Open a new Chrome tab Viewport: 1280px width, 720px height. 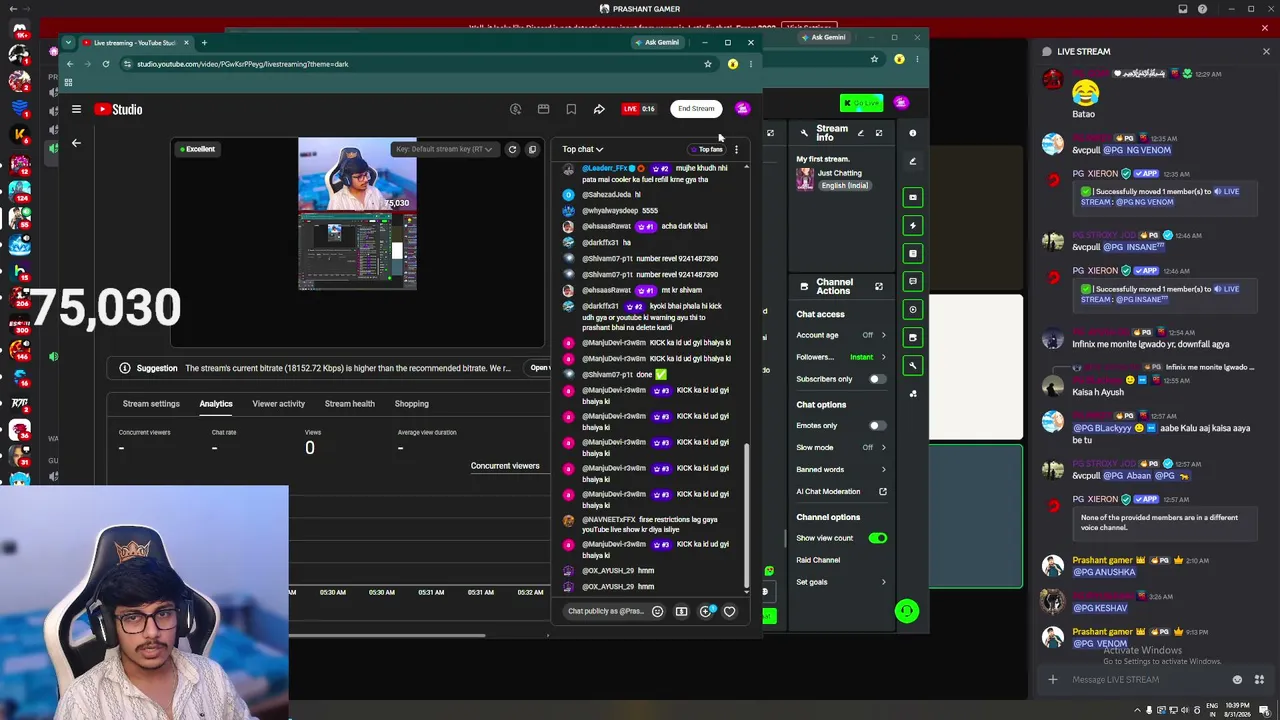[204, 43]
